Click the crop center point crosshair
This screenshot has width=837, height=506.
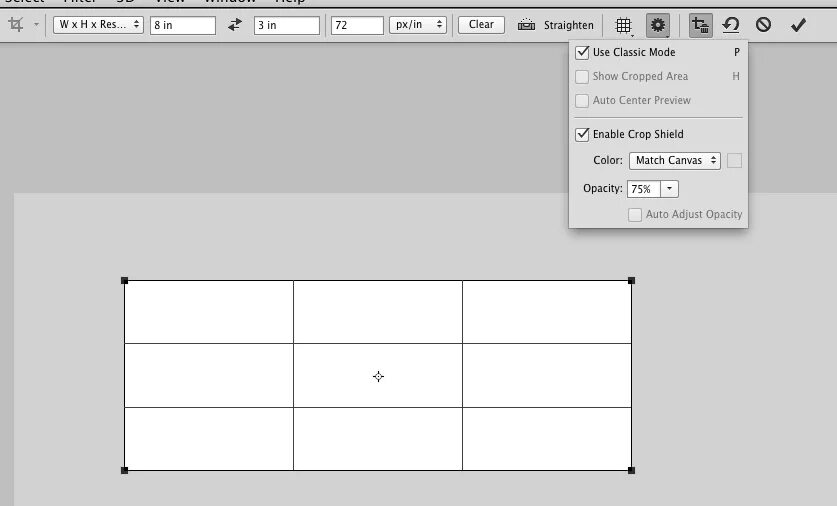click(378, 377)
